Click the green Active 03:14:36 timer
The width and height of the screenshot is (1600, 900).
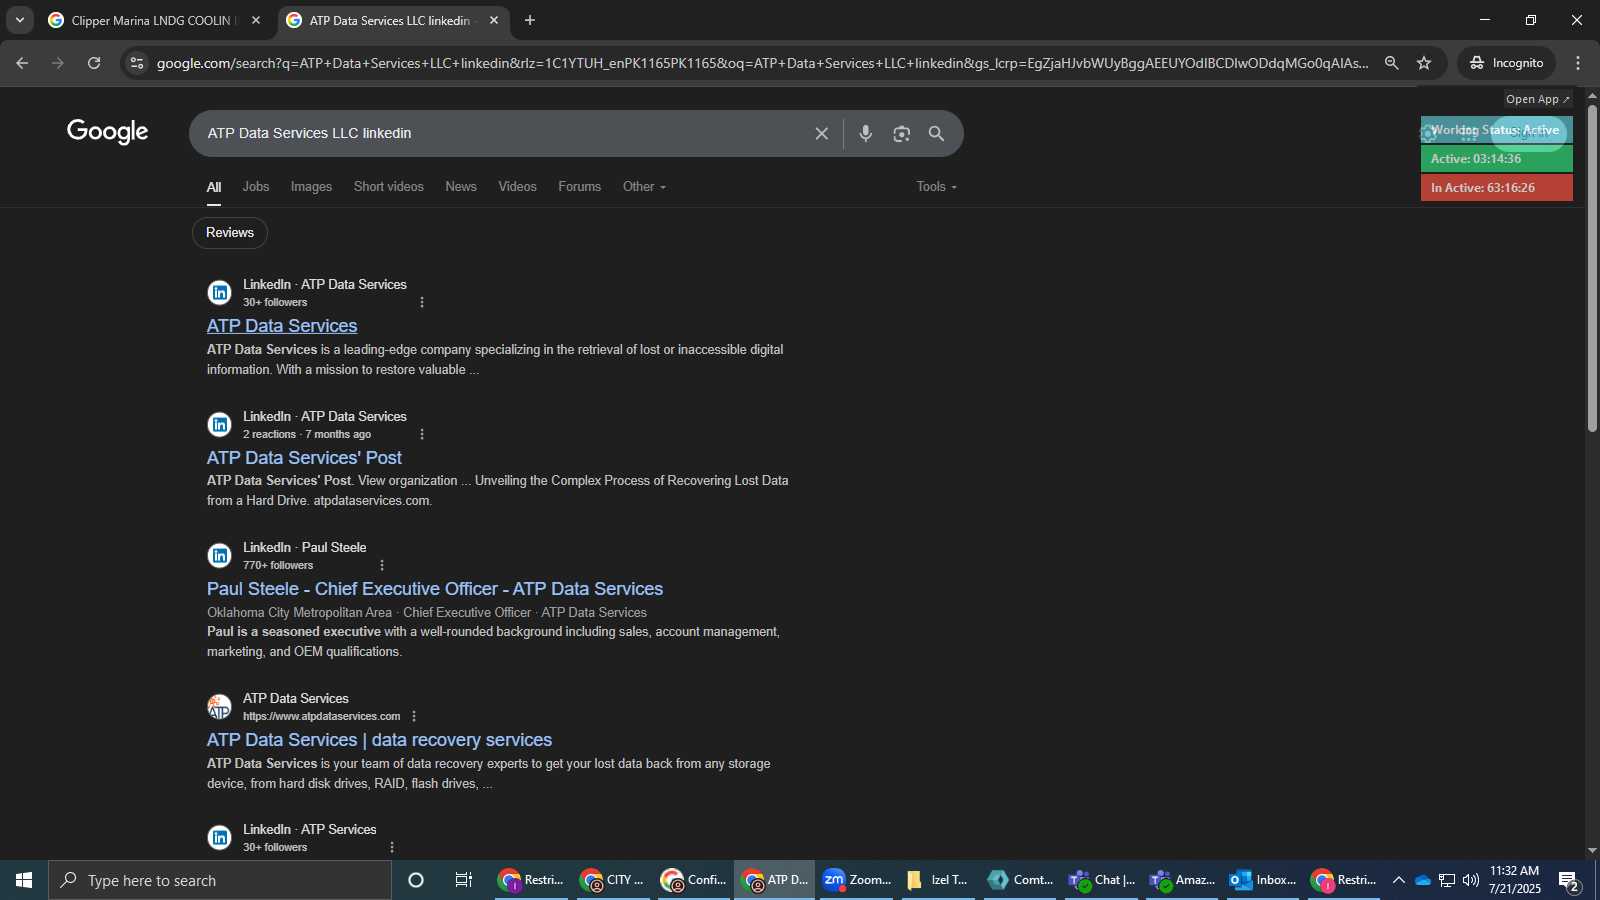click(1496, 159)
